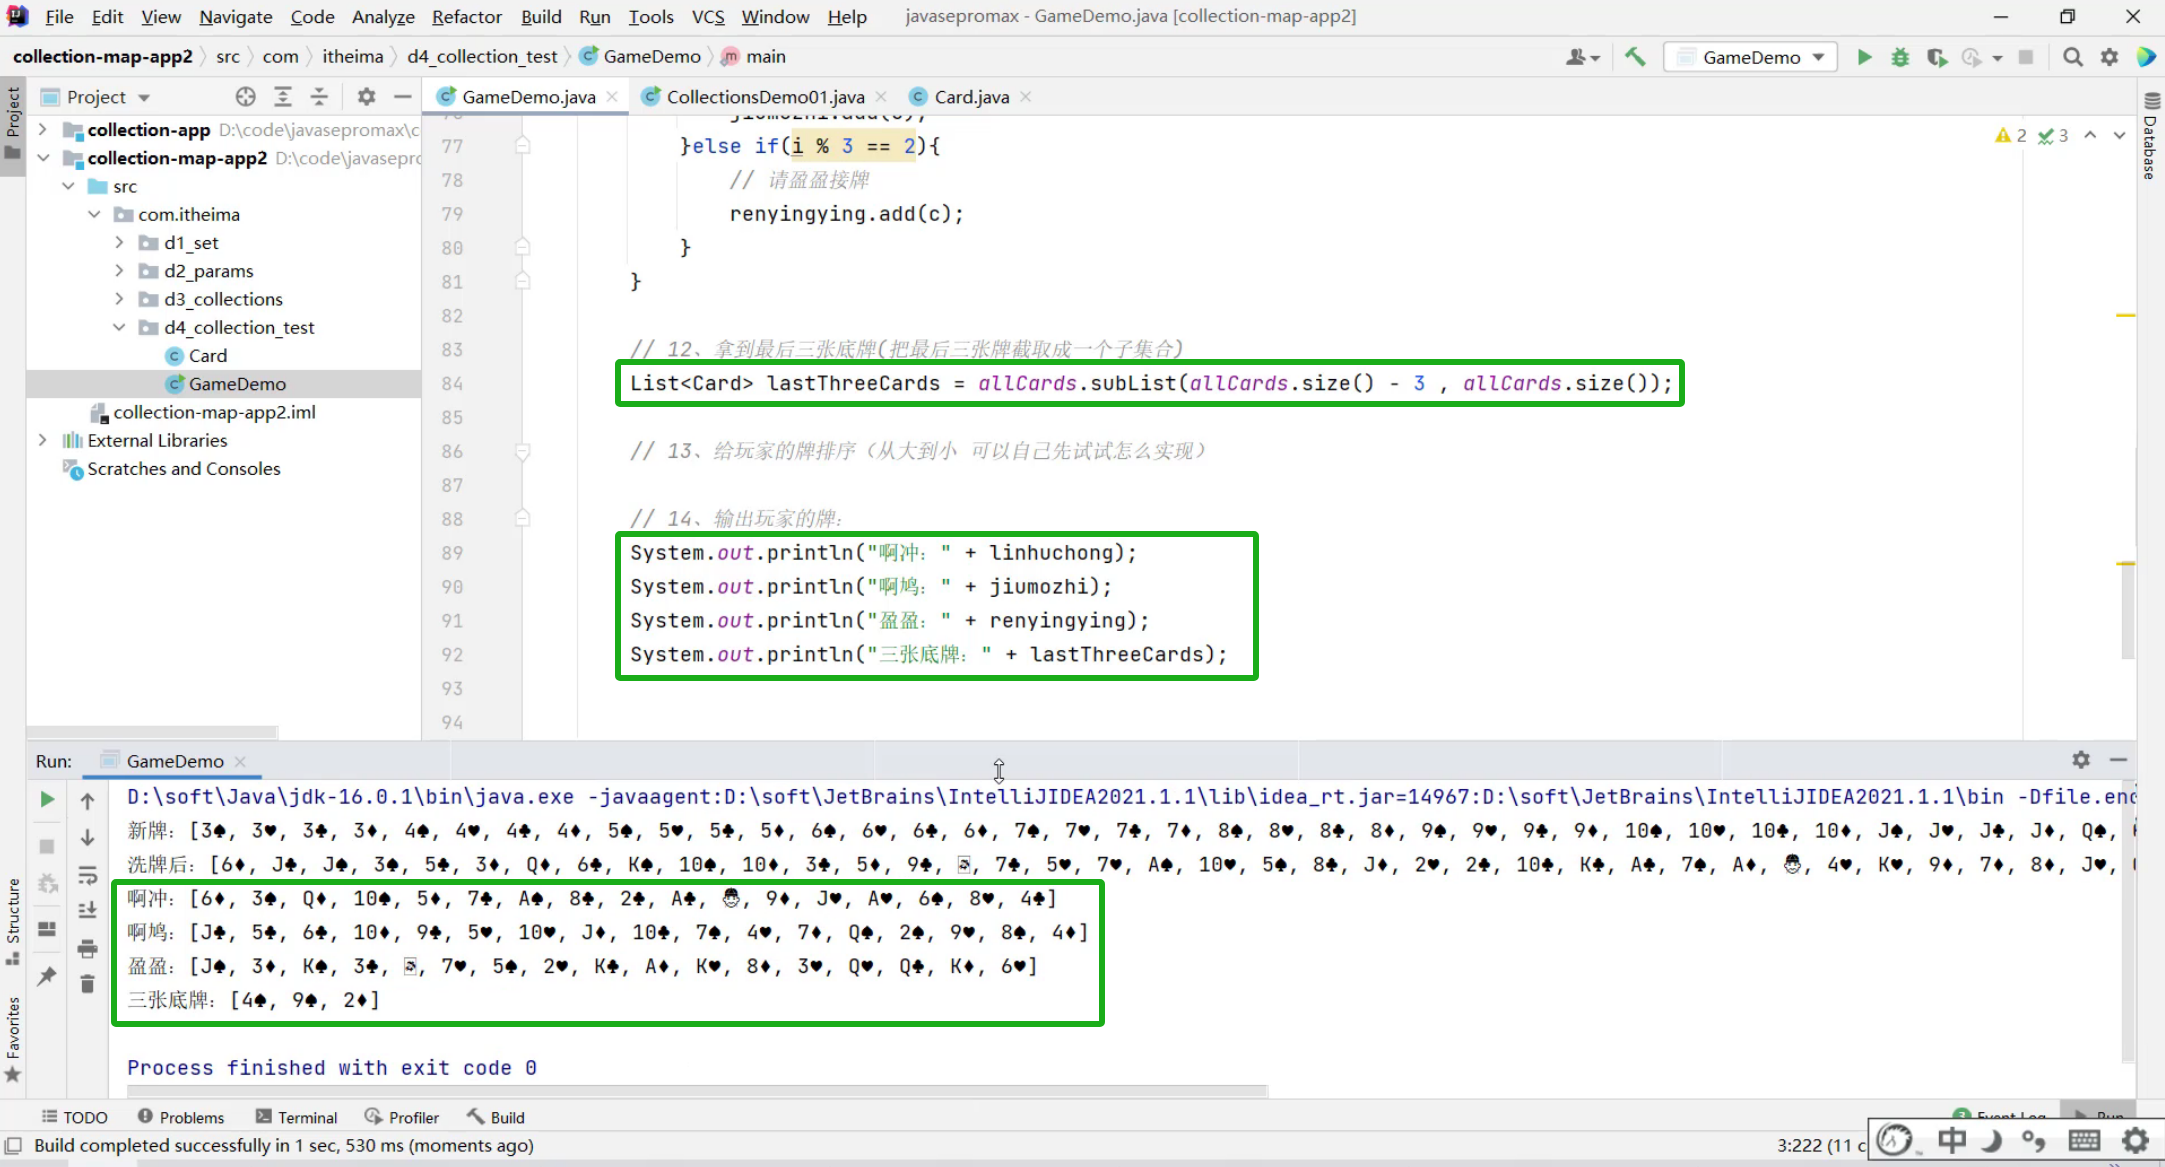This screenshot has width=2165, height=1167.
Task: Rerun program in Run panel
Action: click(47, 799)
